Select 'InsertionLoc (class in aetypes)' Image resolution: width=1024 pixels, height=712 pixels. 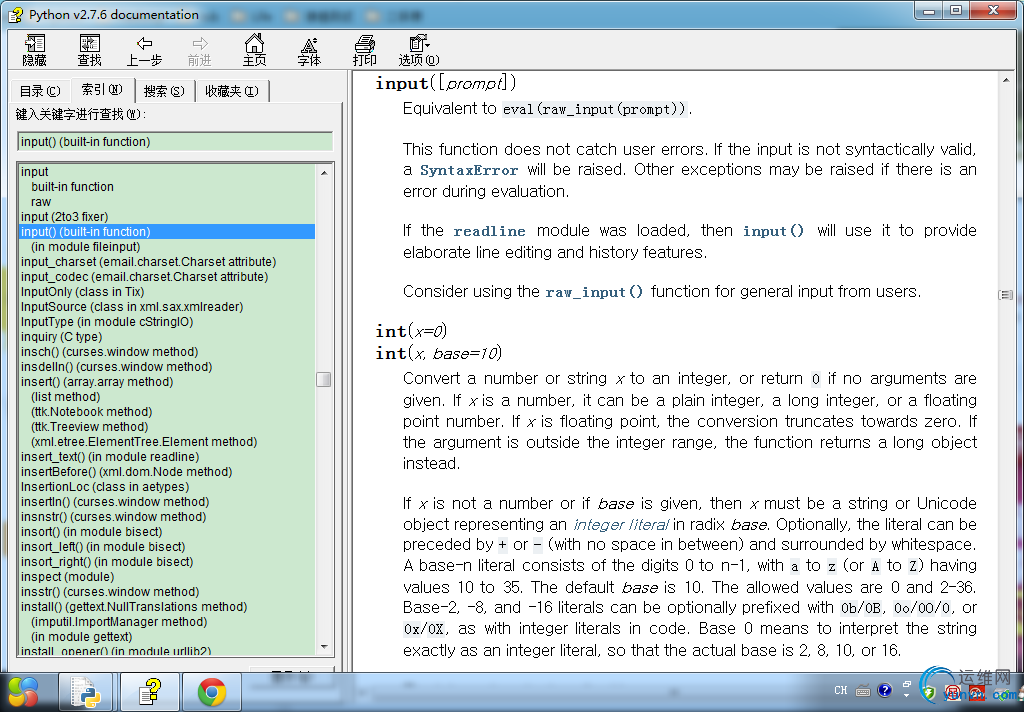point(104,487)
